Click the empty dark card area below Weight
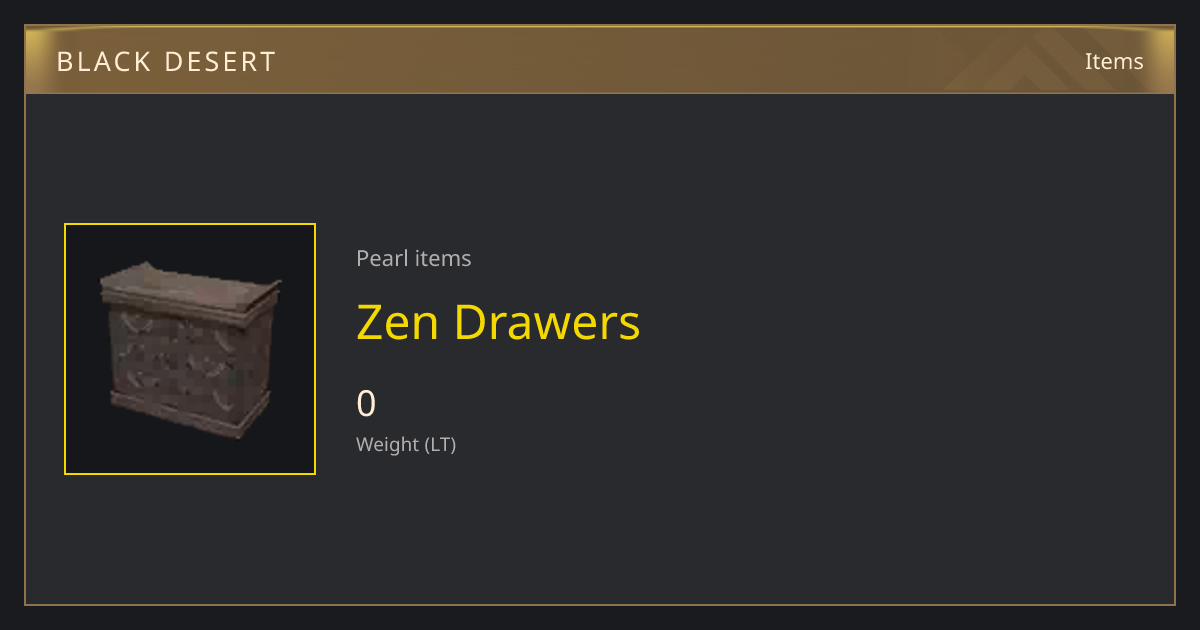 pos(700,530)
